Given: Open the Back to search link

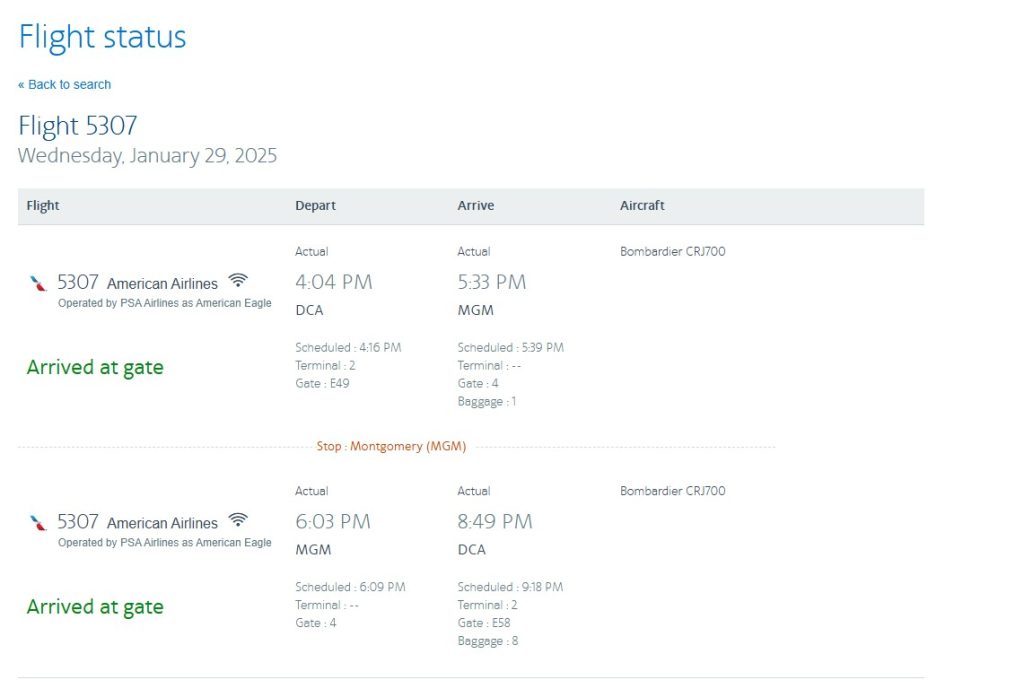Looking at the screenshot, I should click(64, 84).
